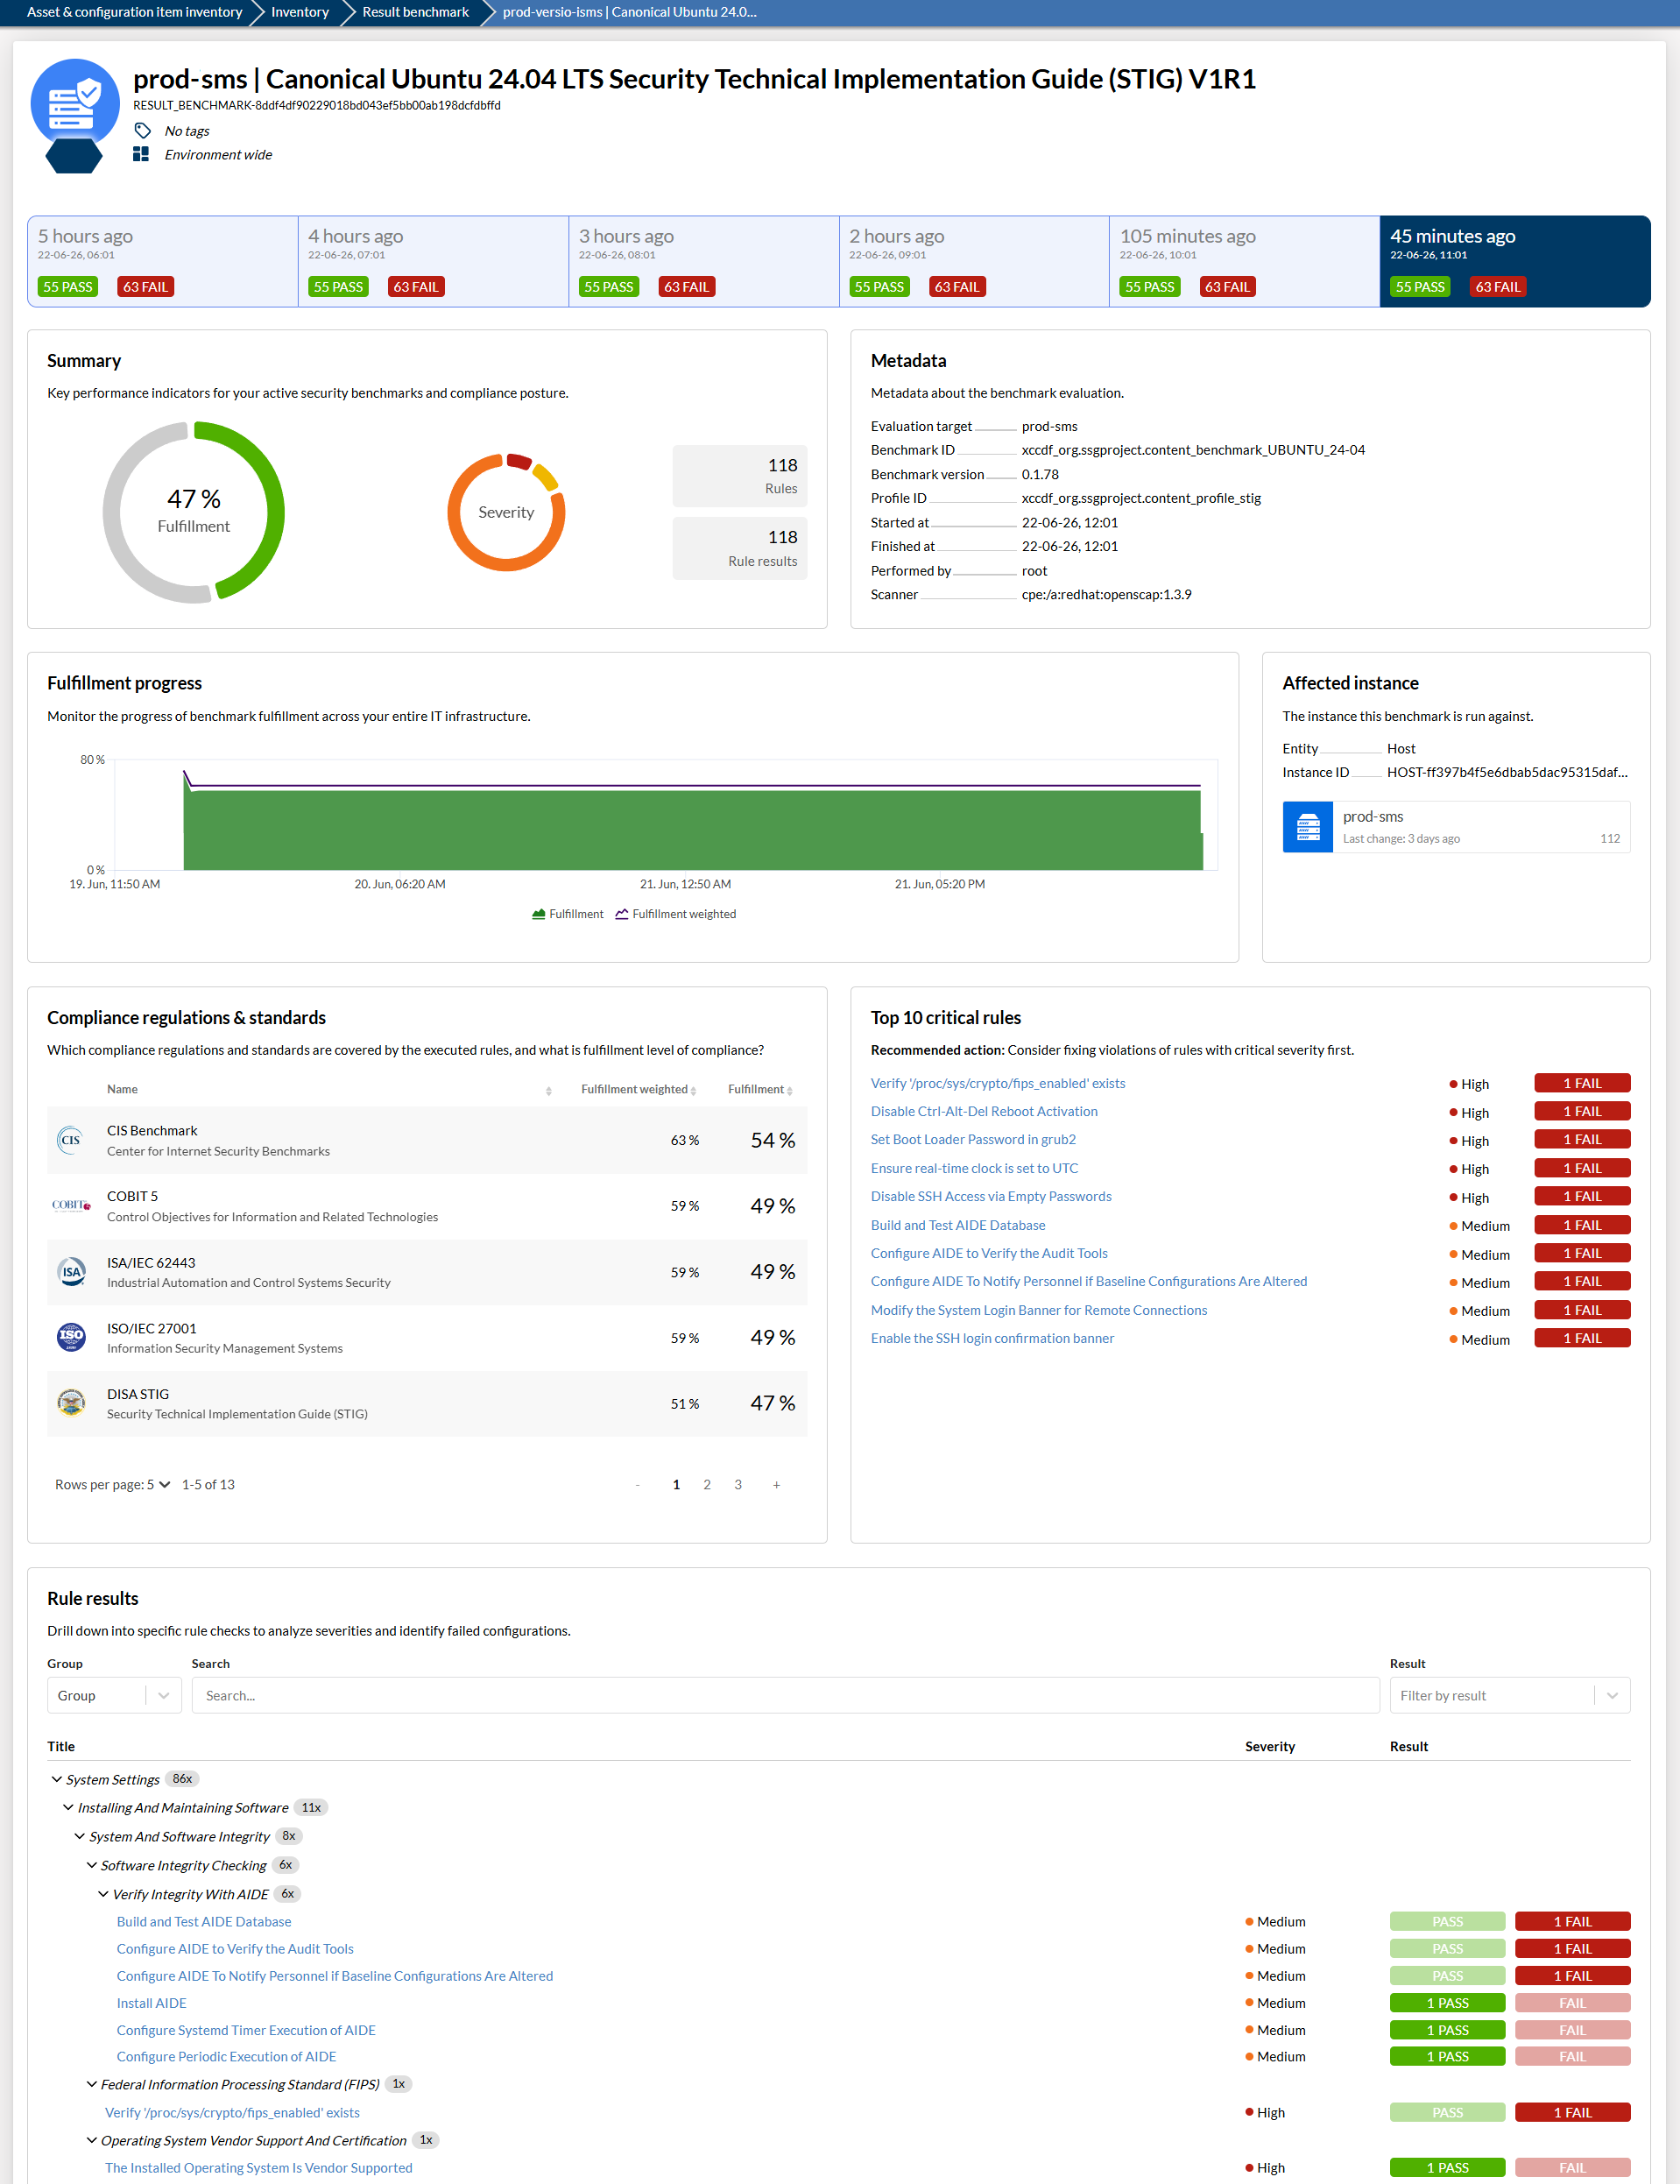Open the prod-sms affected instance card

tap(1456, 827)
